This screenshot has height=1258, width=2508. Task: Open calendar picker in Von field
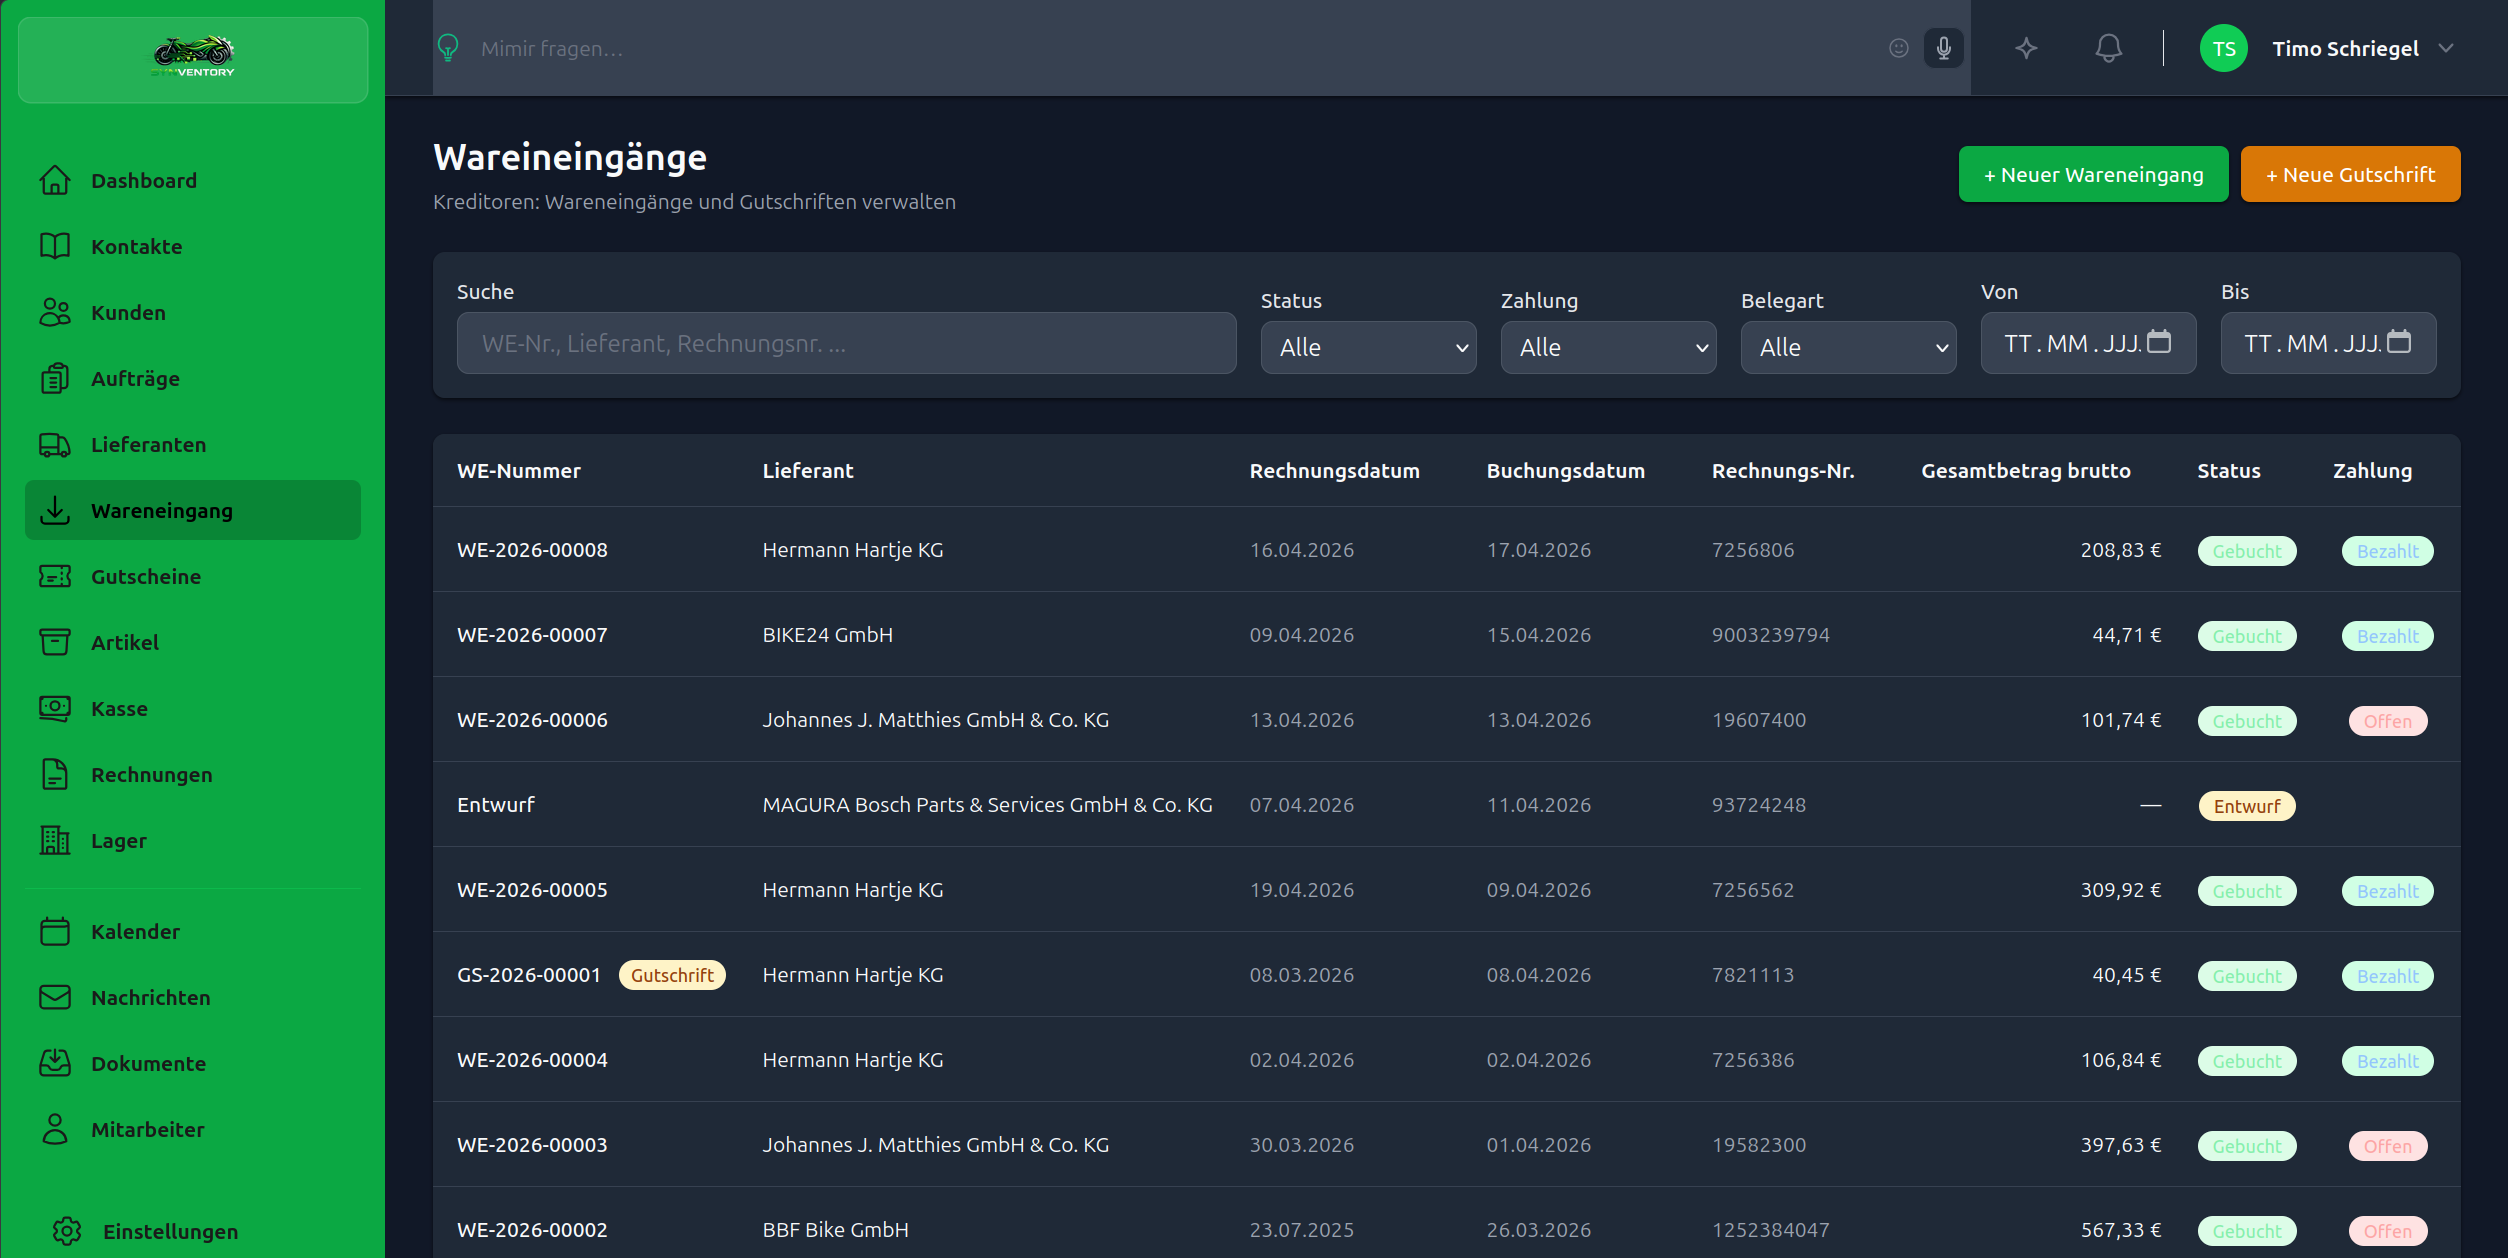tap(2160, 342)
